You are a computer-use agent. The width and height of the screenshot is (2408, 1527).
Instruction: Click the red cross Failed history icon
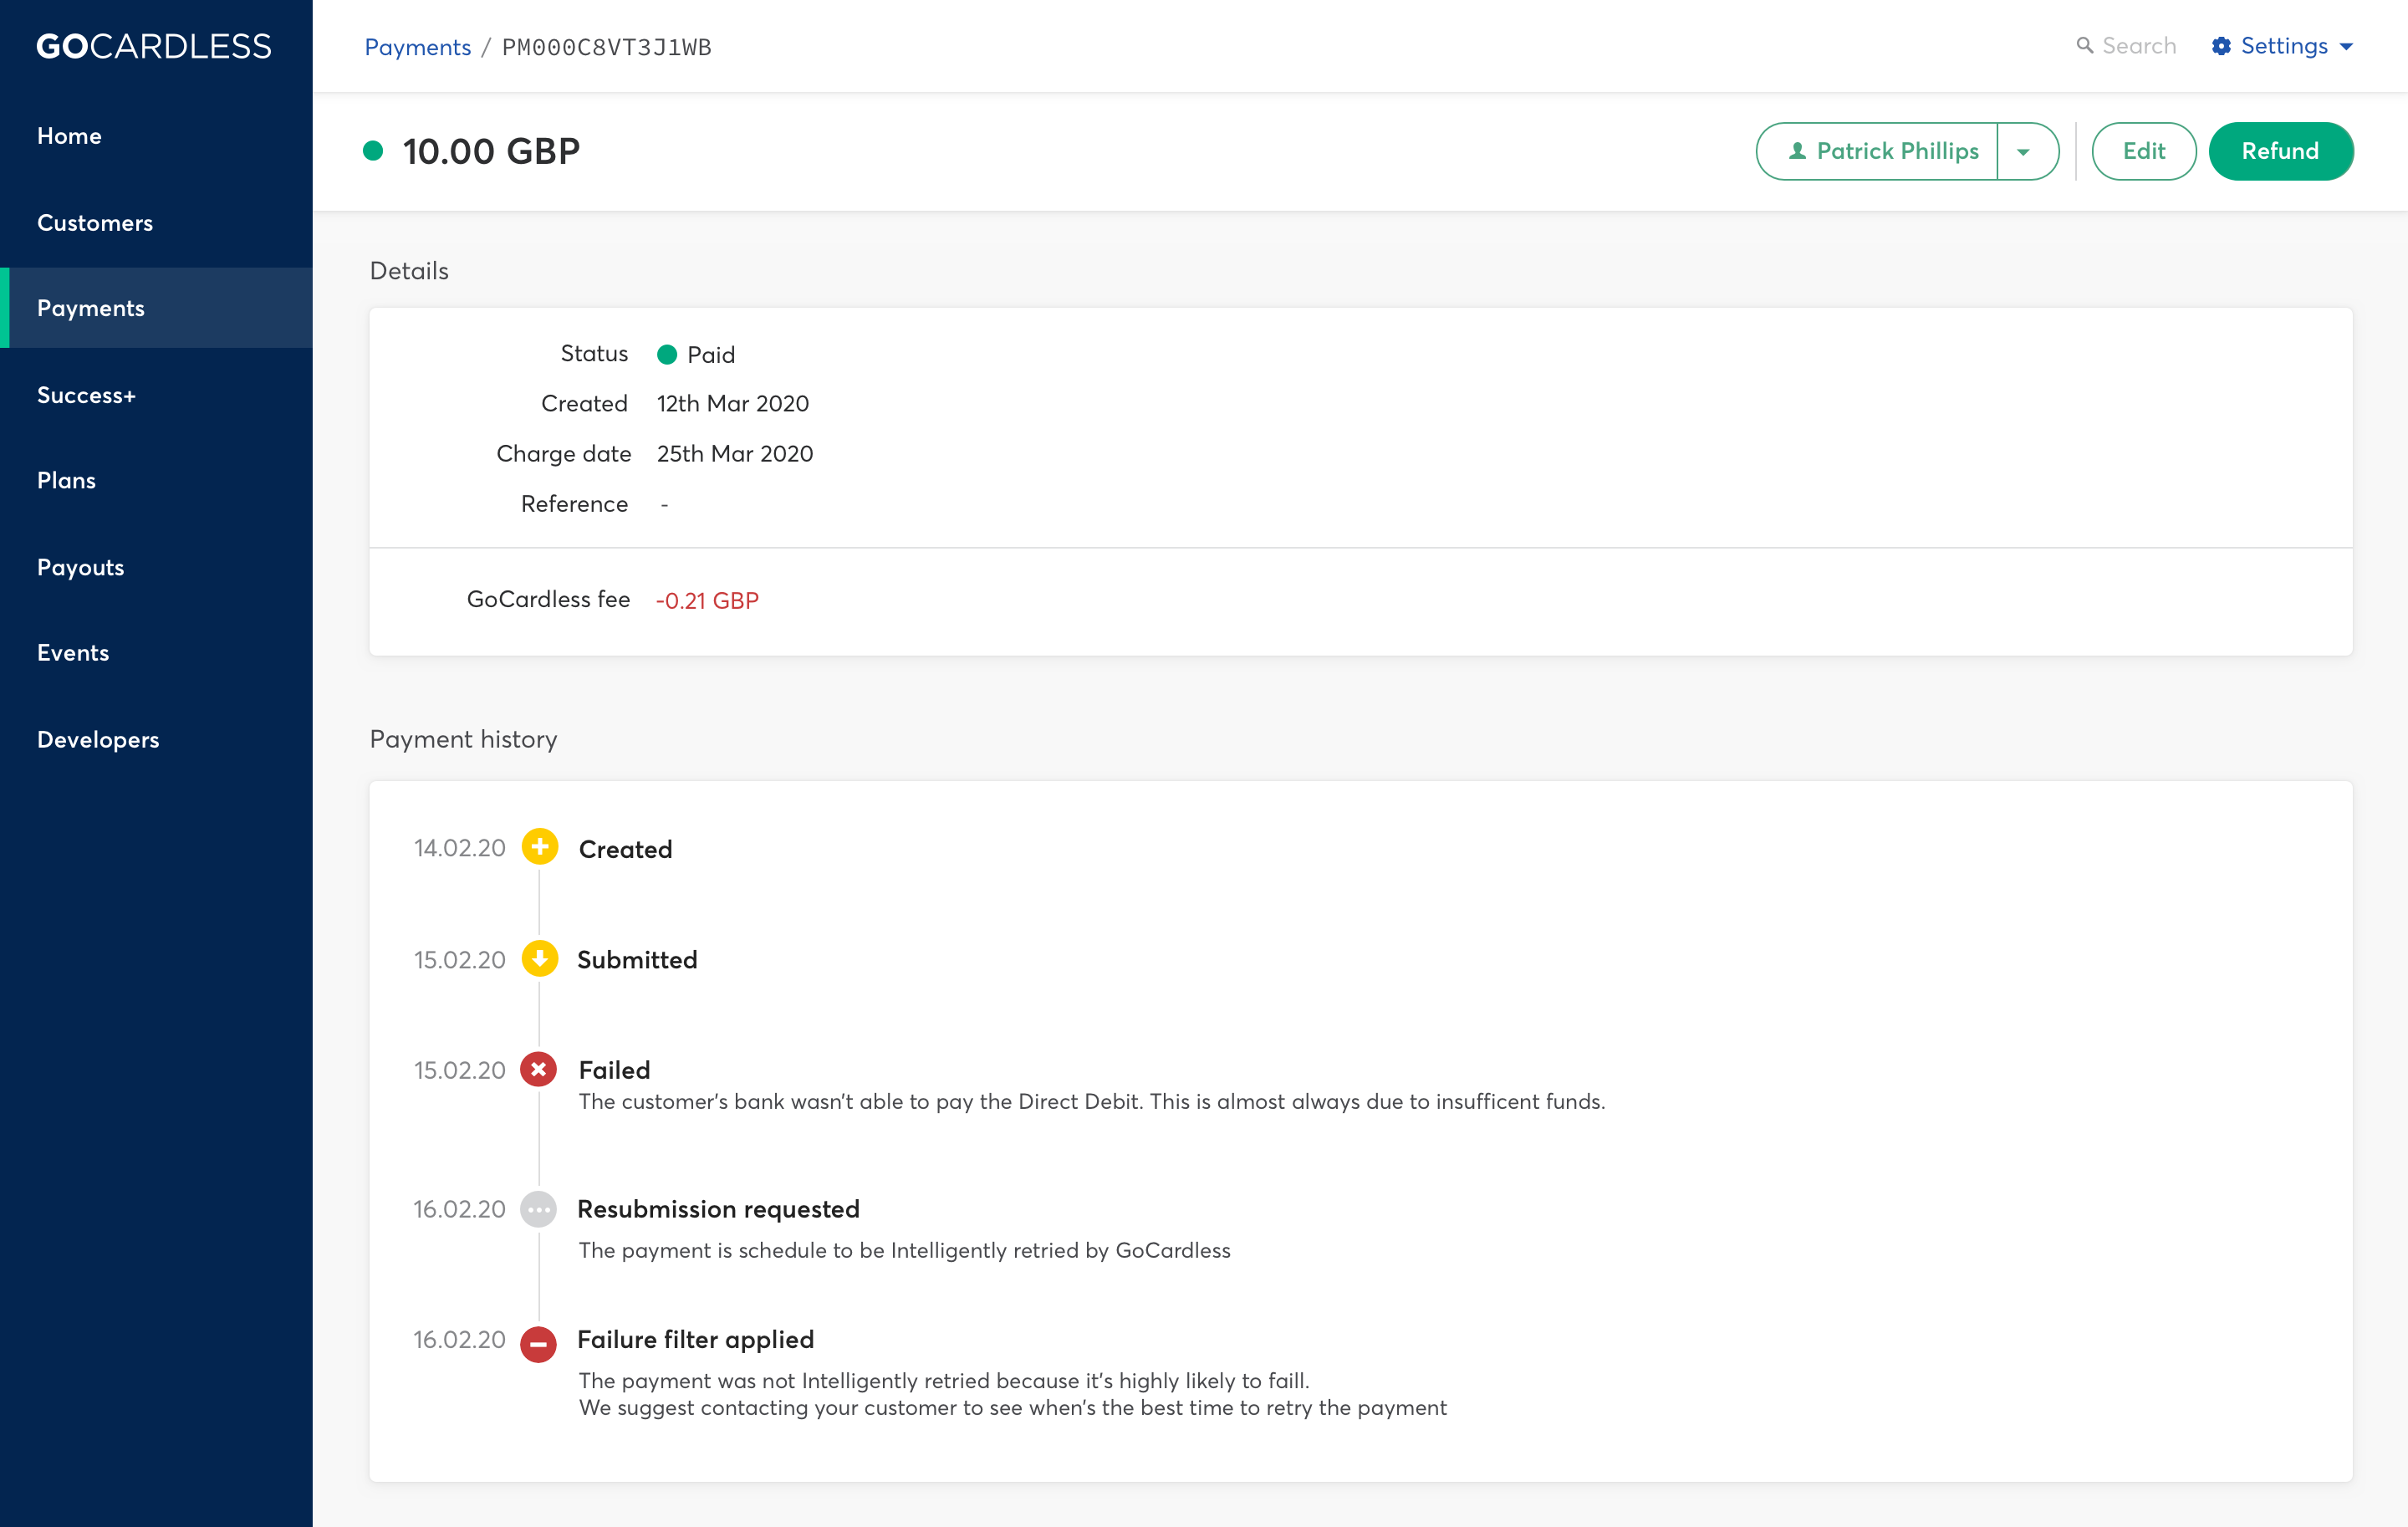pos(539,1069)
